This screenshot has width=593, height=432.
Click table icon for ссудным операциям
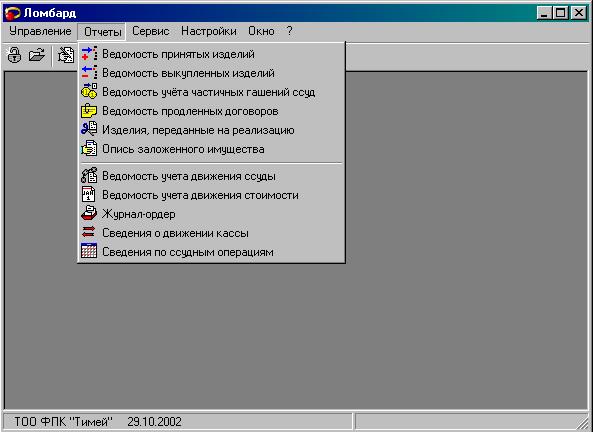pyautogui.click(x=89, y=252)
